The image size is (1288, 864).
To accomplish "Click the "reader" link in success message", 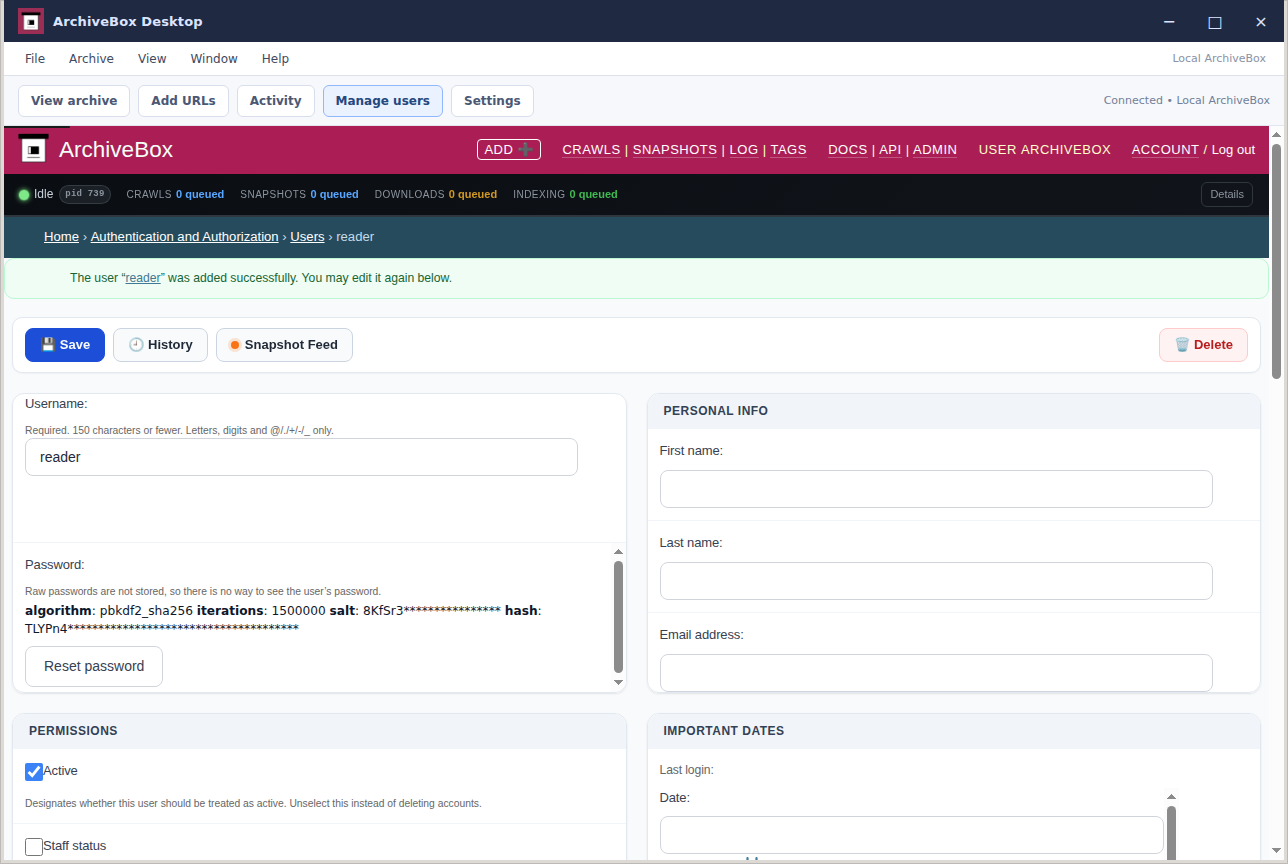I will (x=143, y=278).
